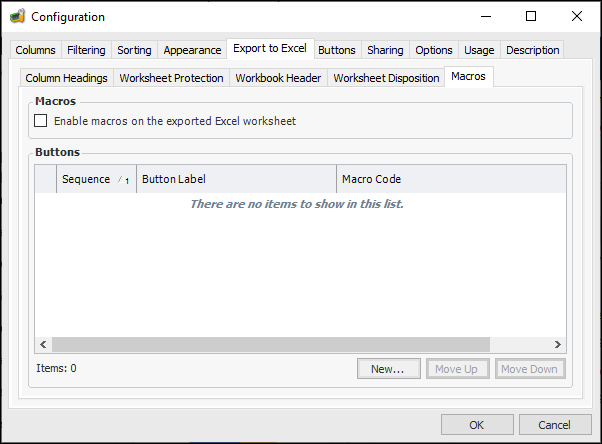The image size is (602, 444).
Task: Close the Configuration window
Action: click(577, 17)
